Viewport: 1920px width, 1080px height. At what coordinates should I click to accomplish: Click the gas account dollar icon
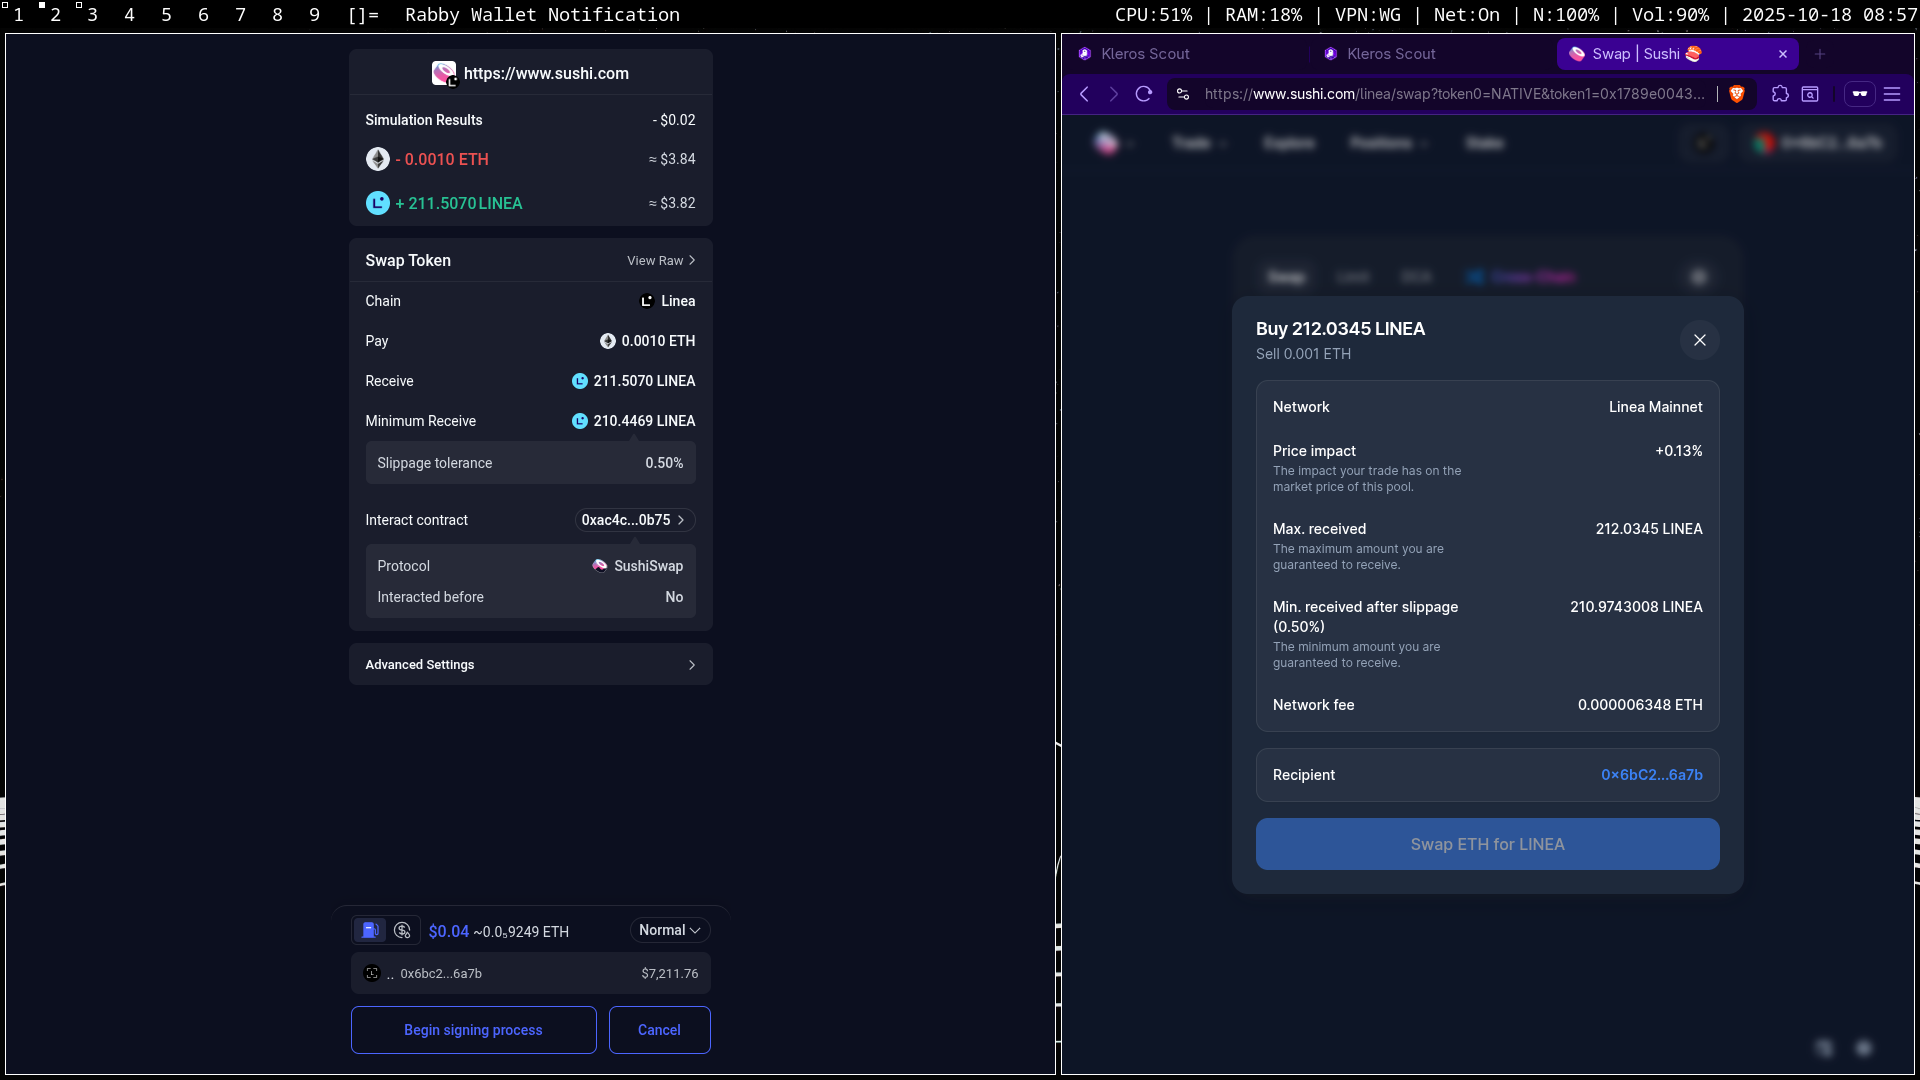402,931
